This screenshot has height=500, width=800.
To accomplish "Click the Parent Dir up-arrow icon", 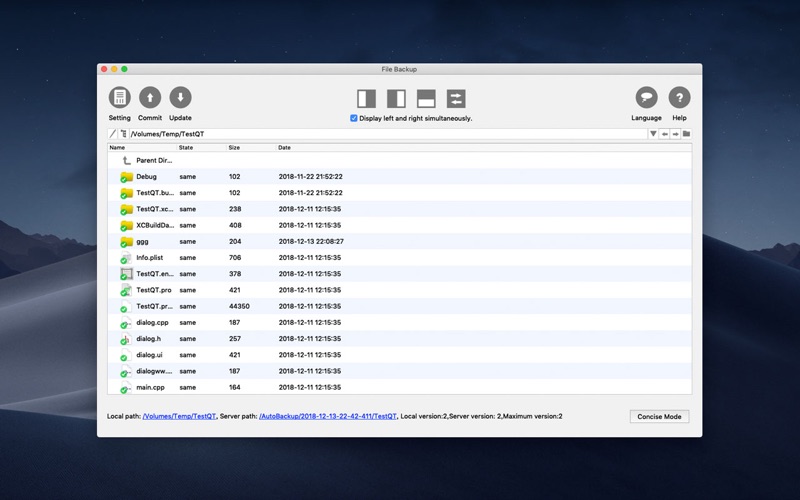I will click(x=127, y=160).
